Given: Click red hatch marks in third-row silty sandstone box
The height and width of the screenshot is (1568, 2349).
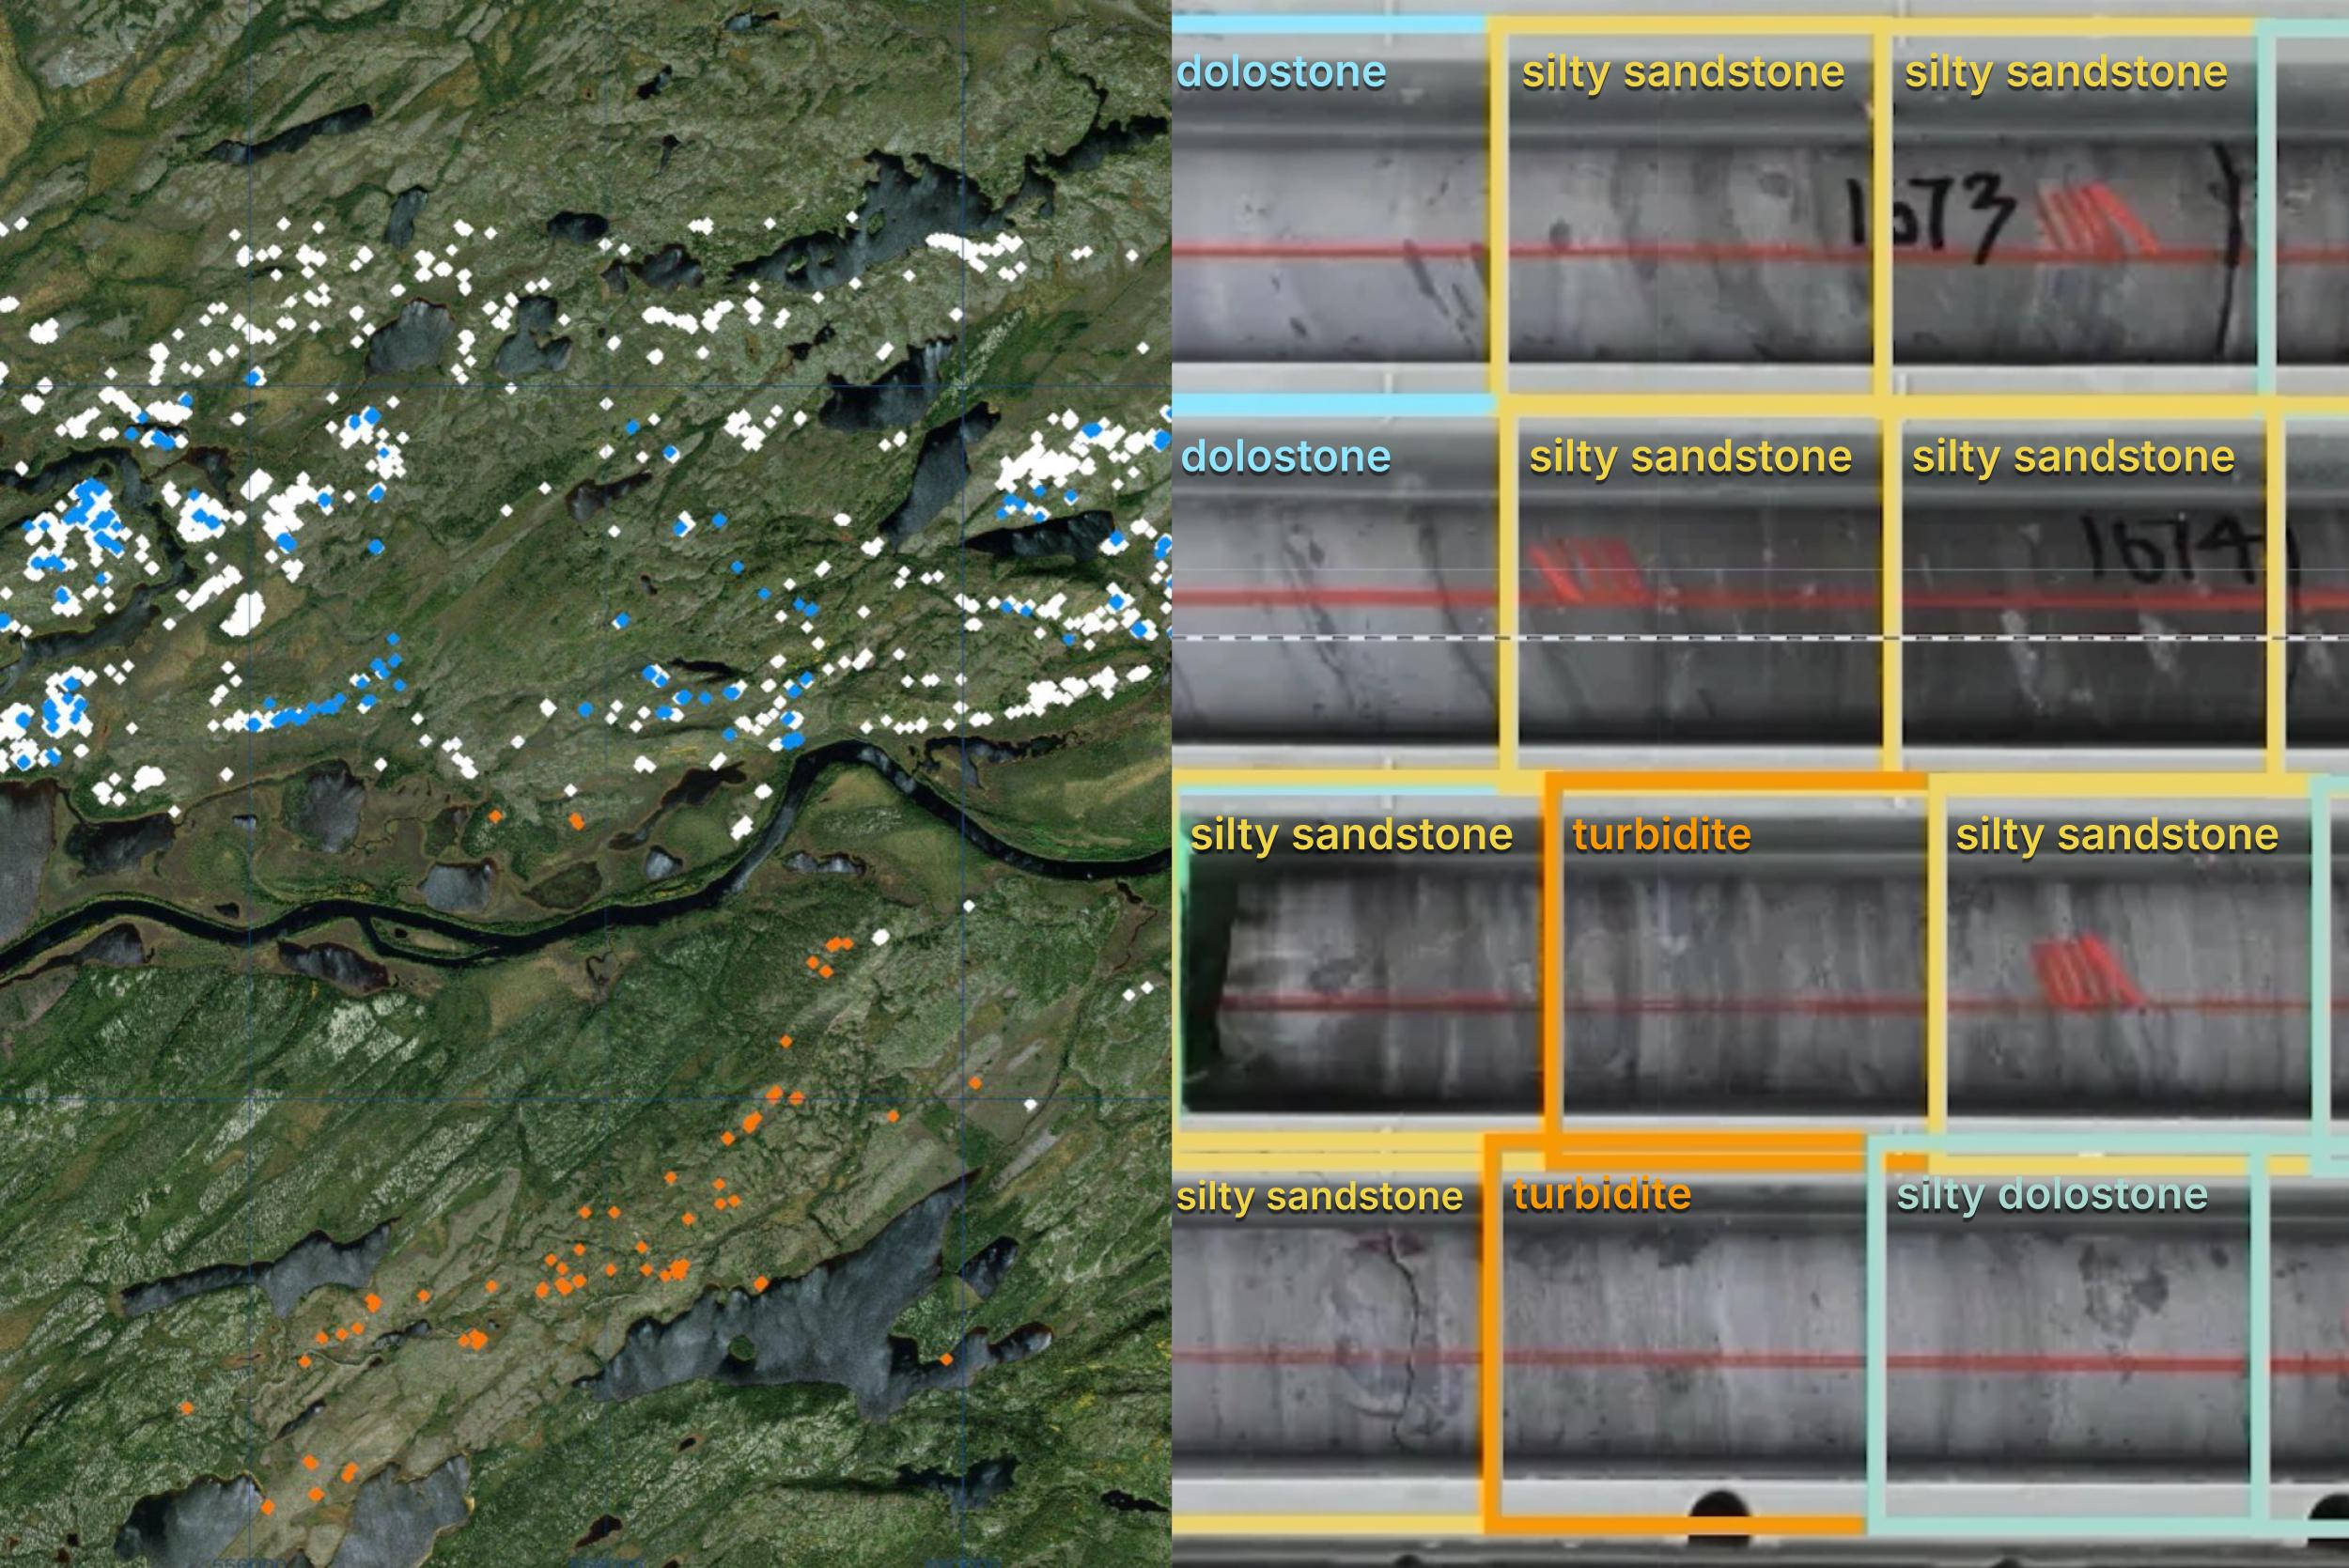Looking at the screenshot, I should point(2085,971).
